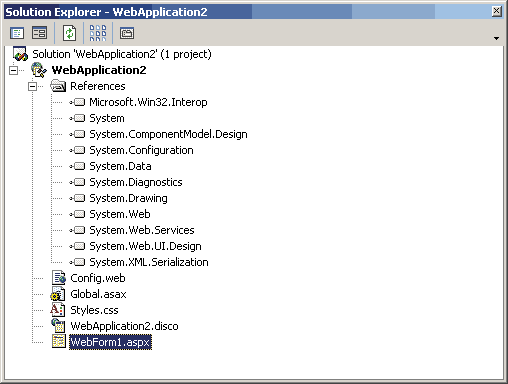Select the Global.asax file
The height and width of the screenshot is (384, 508).
[98, 294]
